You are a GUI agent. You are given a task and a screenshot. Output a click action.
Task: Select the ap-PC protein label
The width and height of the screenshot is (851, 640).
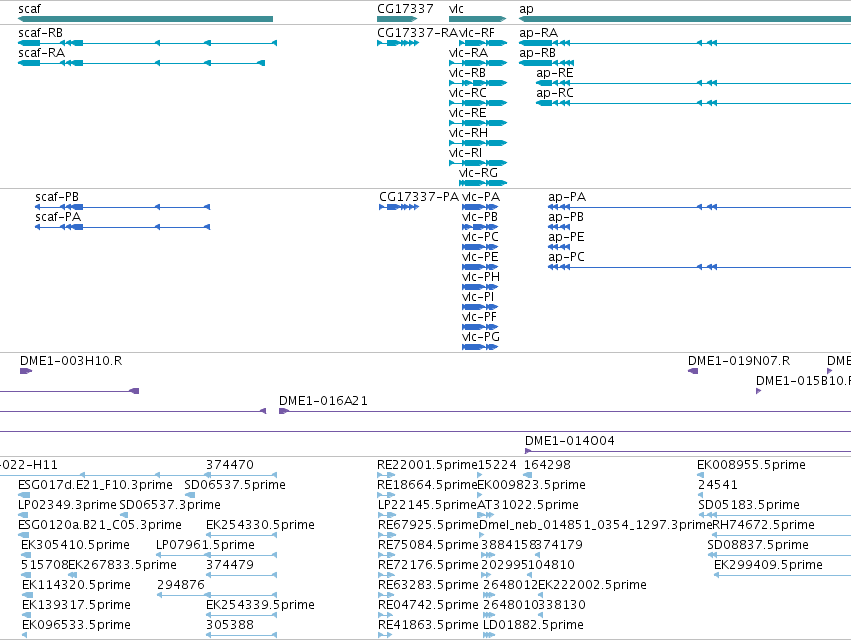[567, 257]
